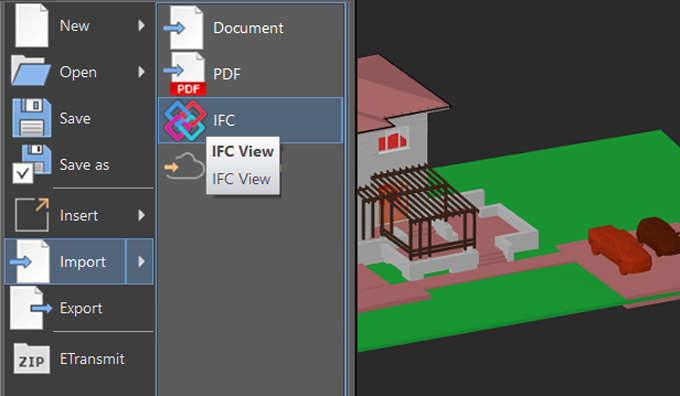
Task: Click the ETransmit ZIP icon
Action: point(31,358)
